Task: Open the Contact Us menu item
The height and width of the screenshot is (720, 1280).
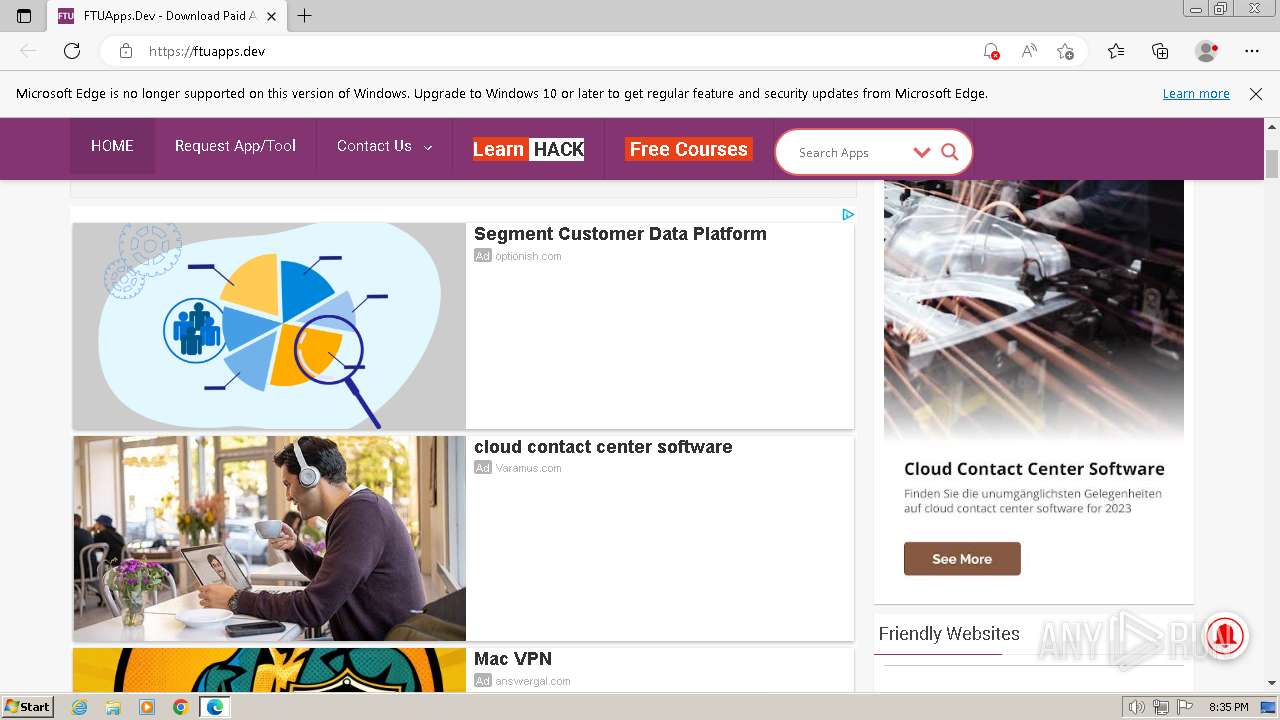Action: [x=374, y=146]
